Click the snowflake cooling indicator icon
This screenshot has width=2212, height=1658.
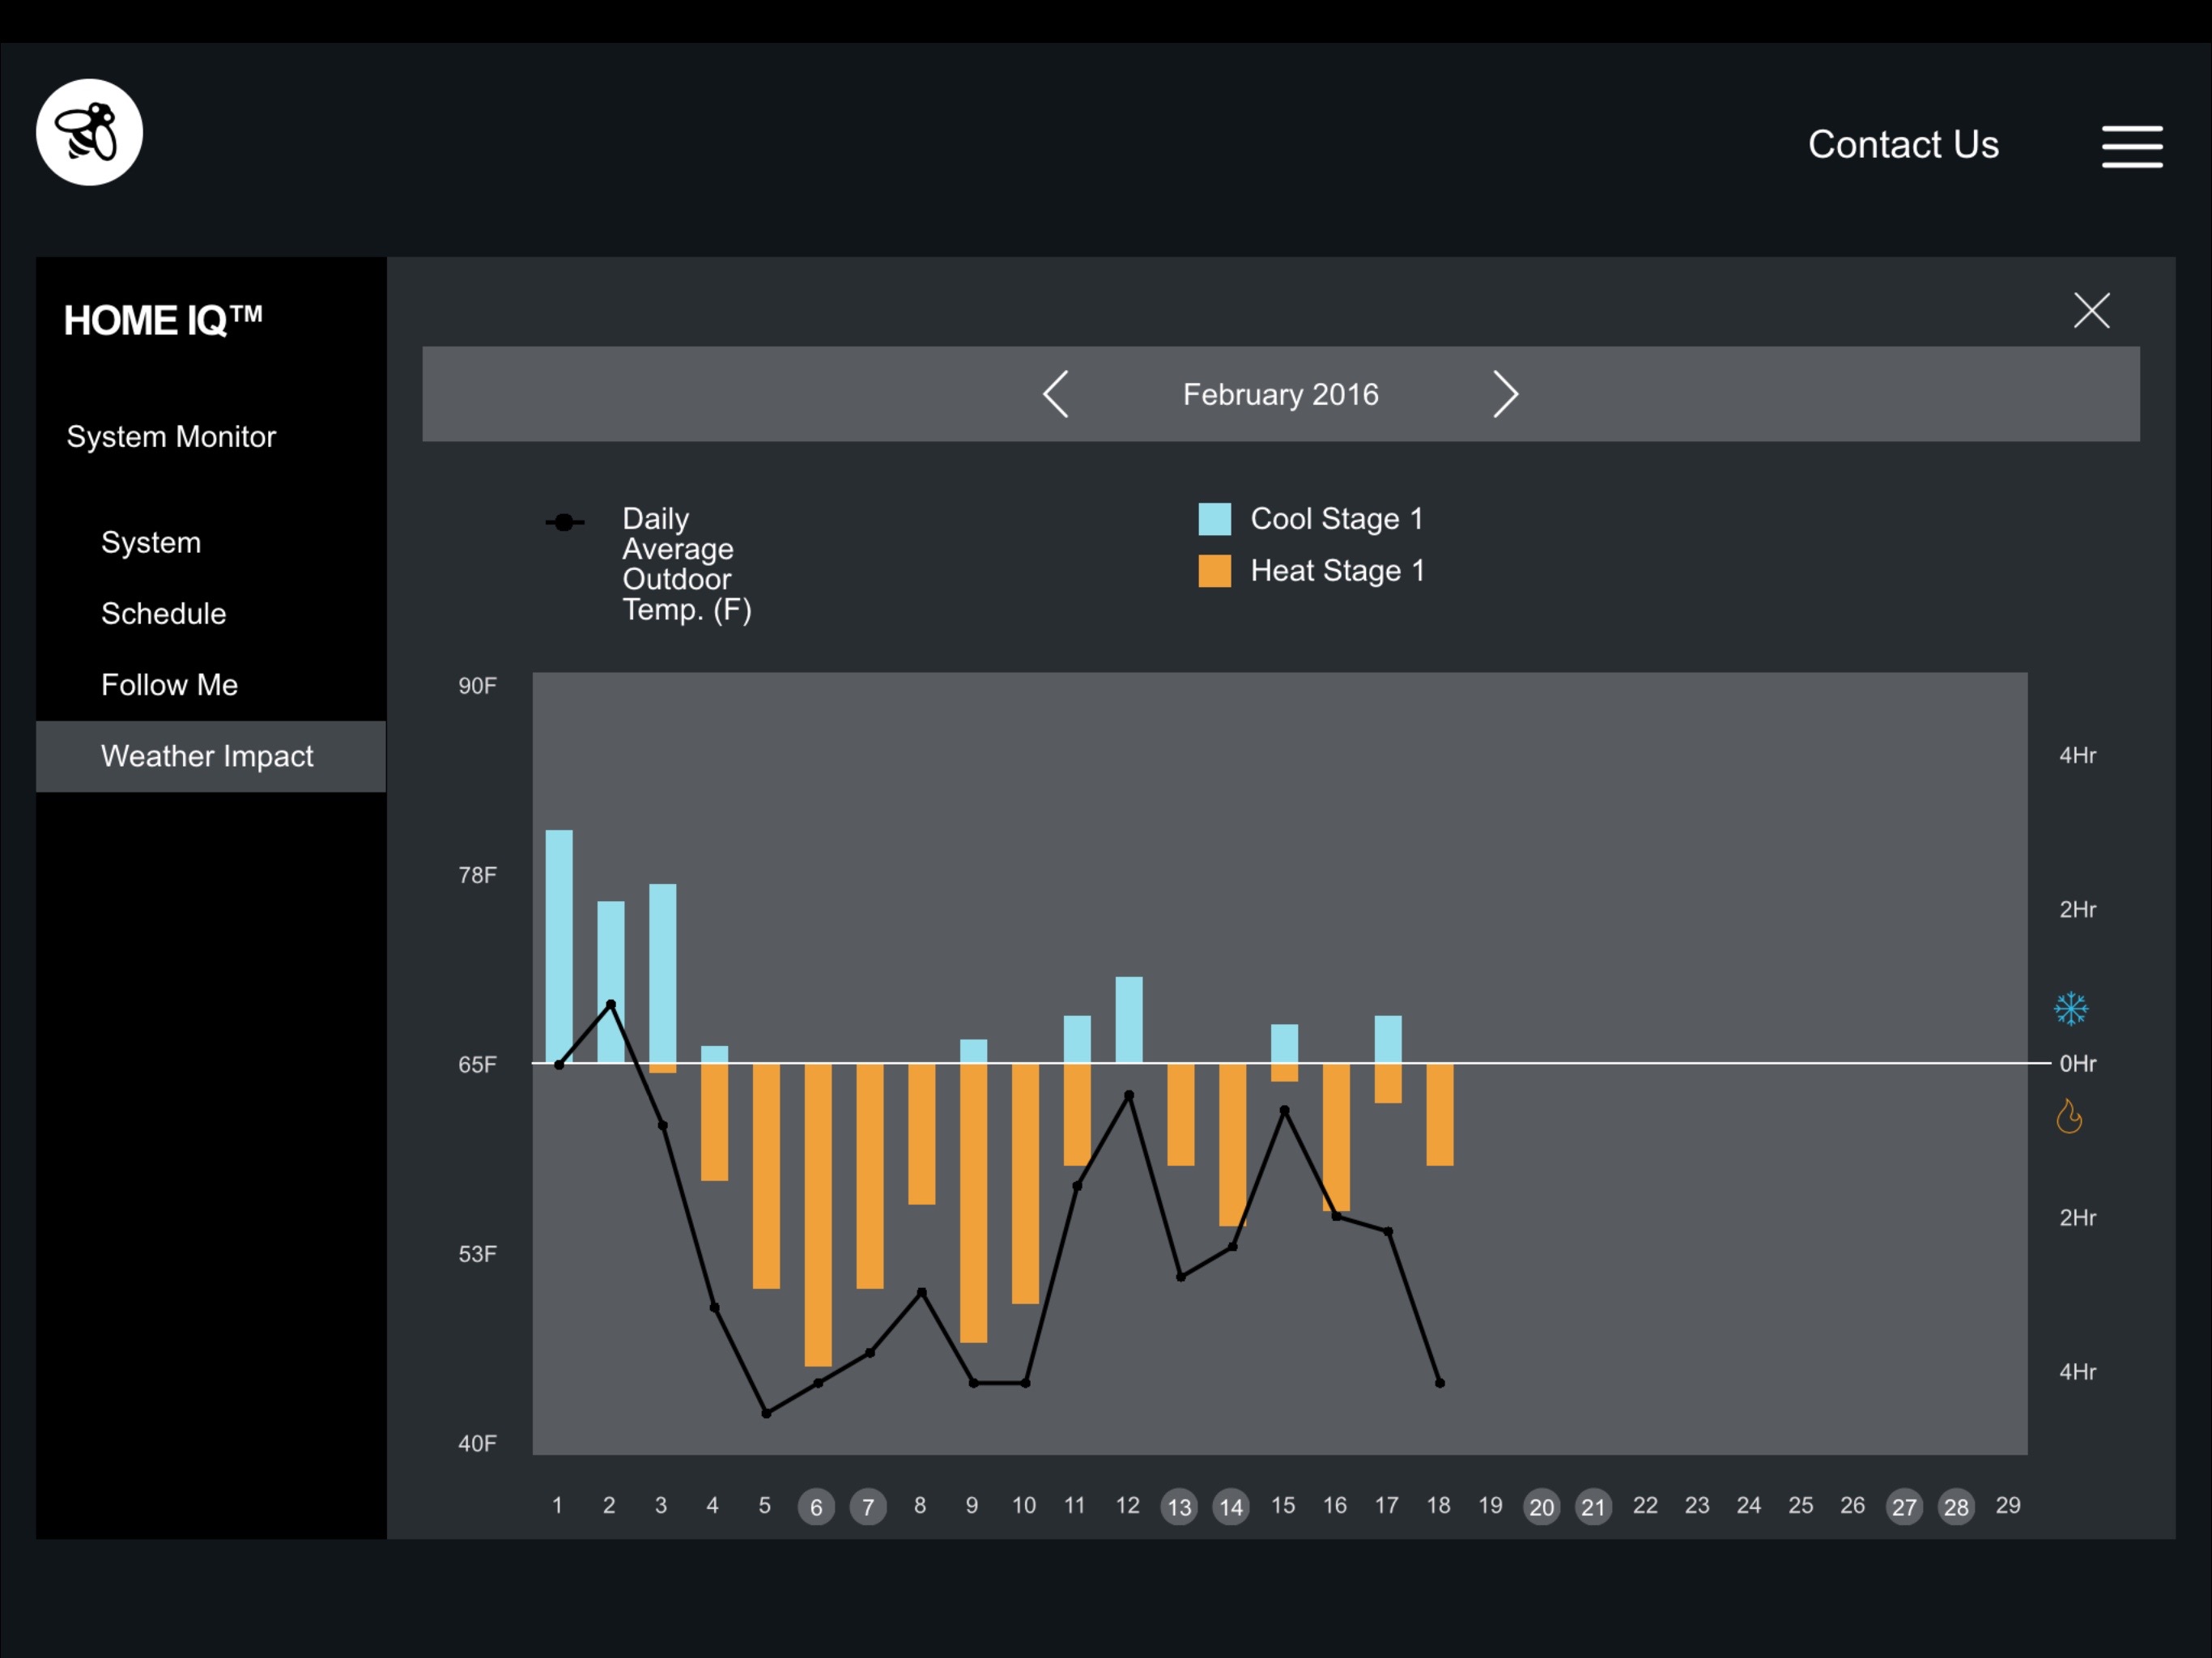[x=2072, y=1009]
